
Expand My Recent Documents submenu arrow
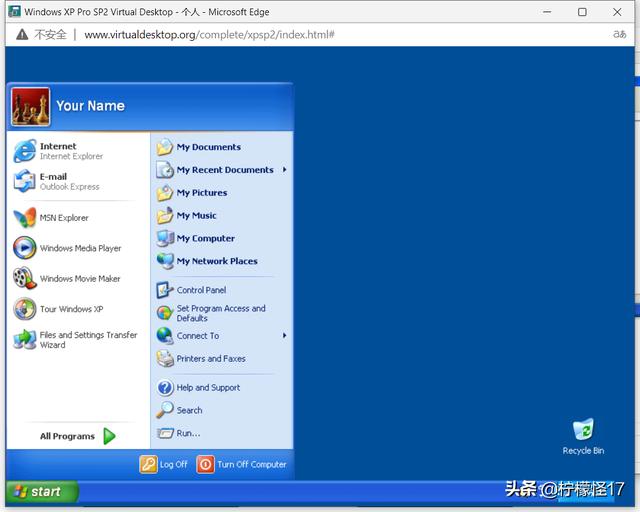point(284,169)
